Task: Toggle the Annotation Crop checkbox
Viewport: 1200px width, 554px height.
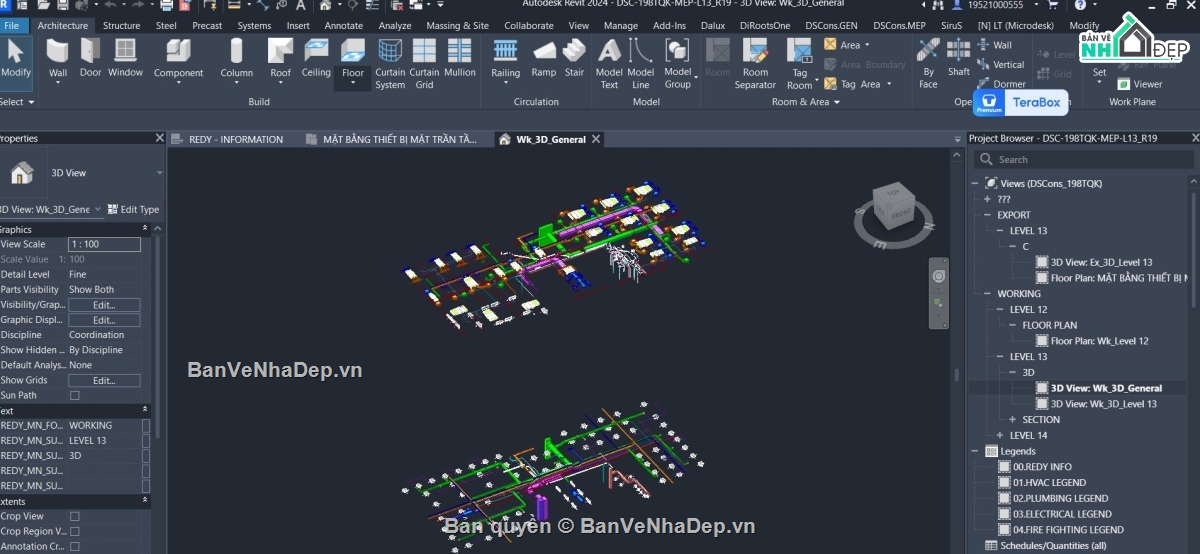Action: [x=74, y=547]
